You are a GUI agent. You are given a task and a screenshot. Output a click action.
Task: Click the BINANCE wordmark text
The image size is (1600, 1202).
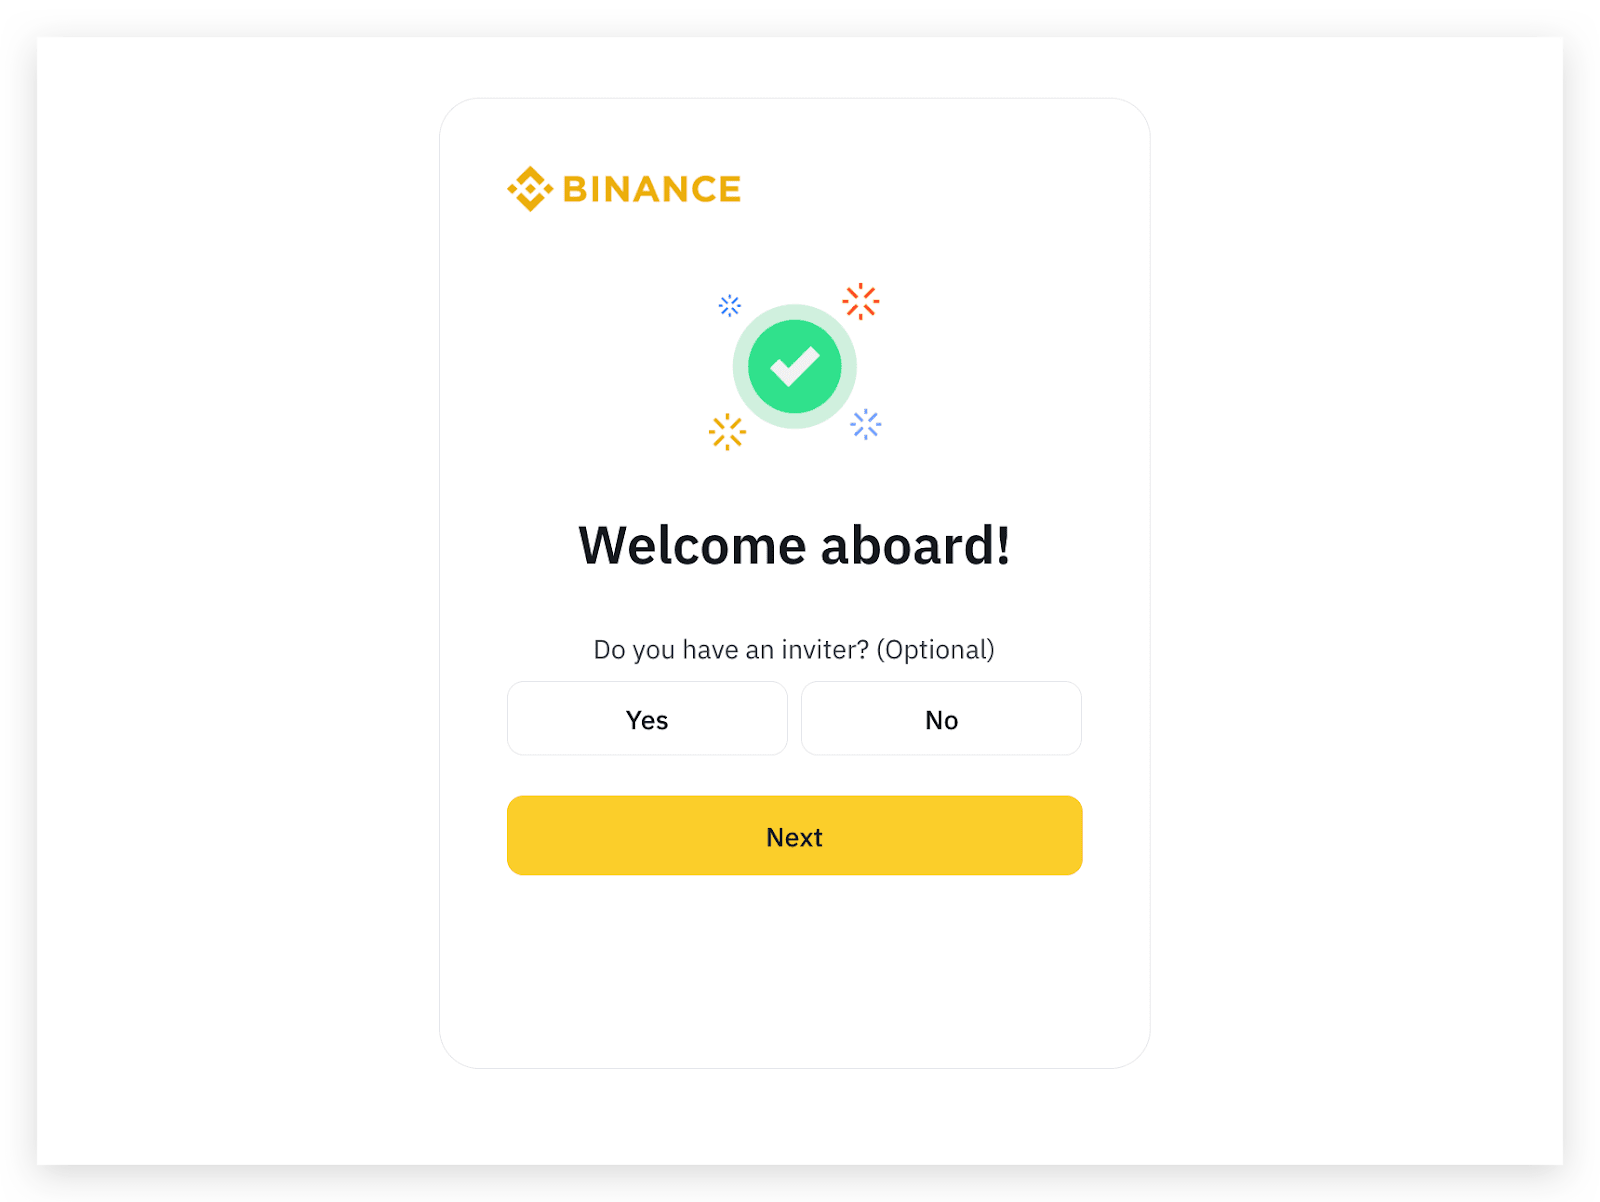point(652,189)
